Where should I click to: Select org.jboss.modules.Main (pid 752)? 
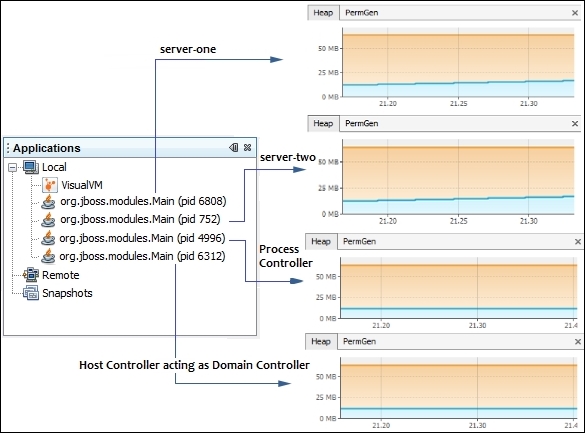click(x=140, y=219)
